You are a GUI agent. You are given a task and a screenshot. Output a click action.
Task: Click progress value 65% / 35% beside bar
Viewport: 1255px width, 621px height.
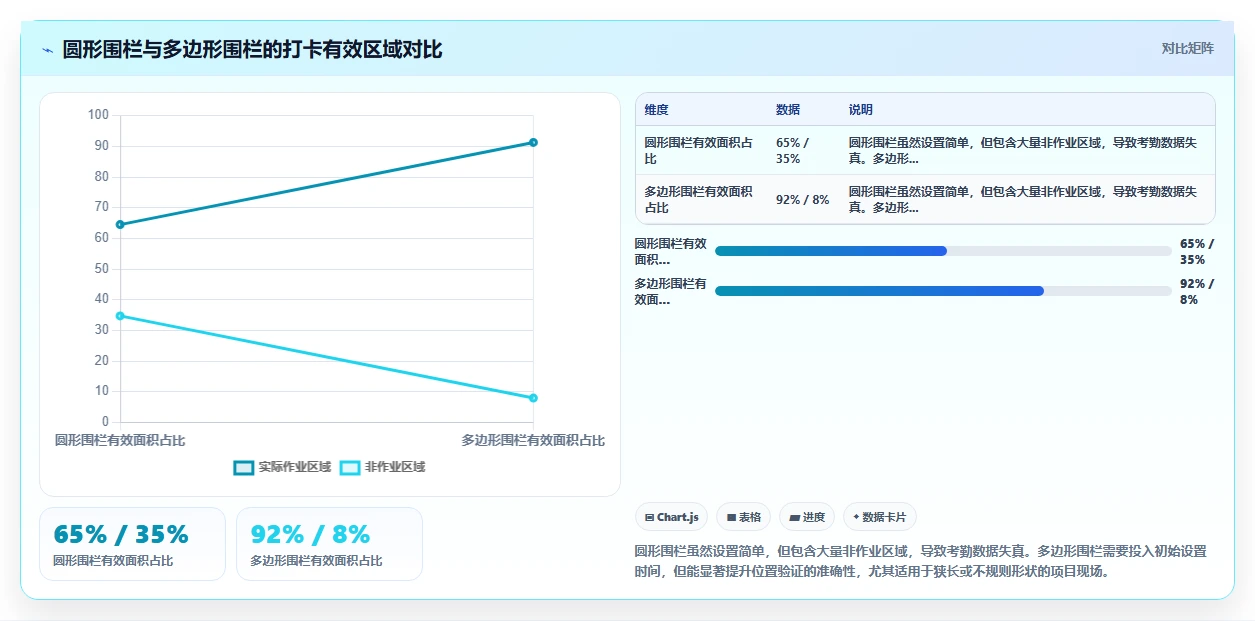click(1197, 251)
